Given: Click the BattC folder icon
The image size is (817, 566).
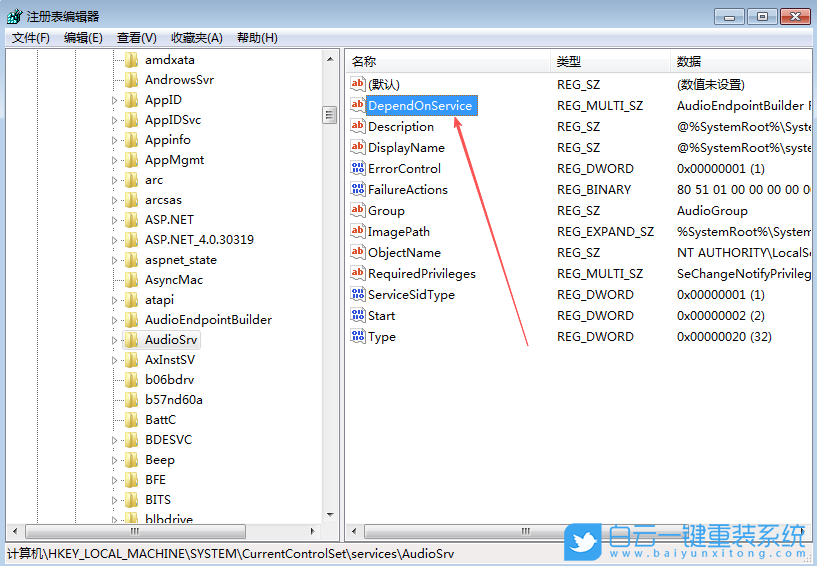Looking at the screenshot, I should coord(131,420).
